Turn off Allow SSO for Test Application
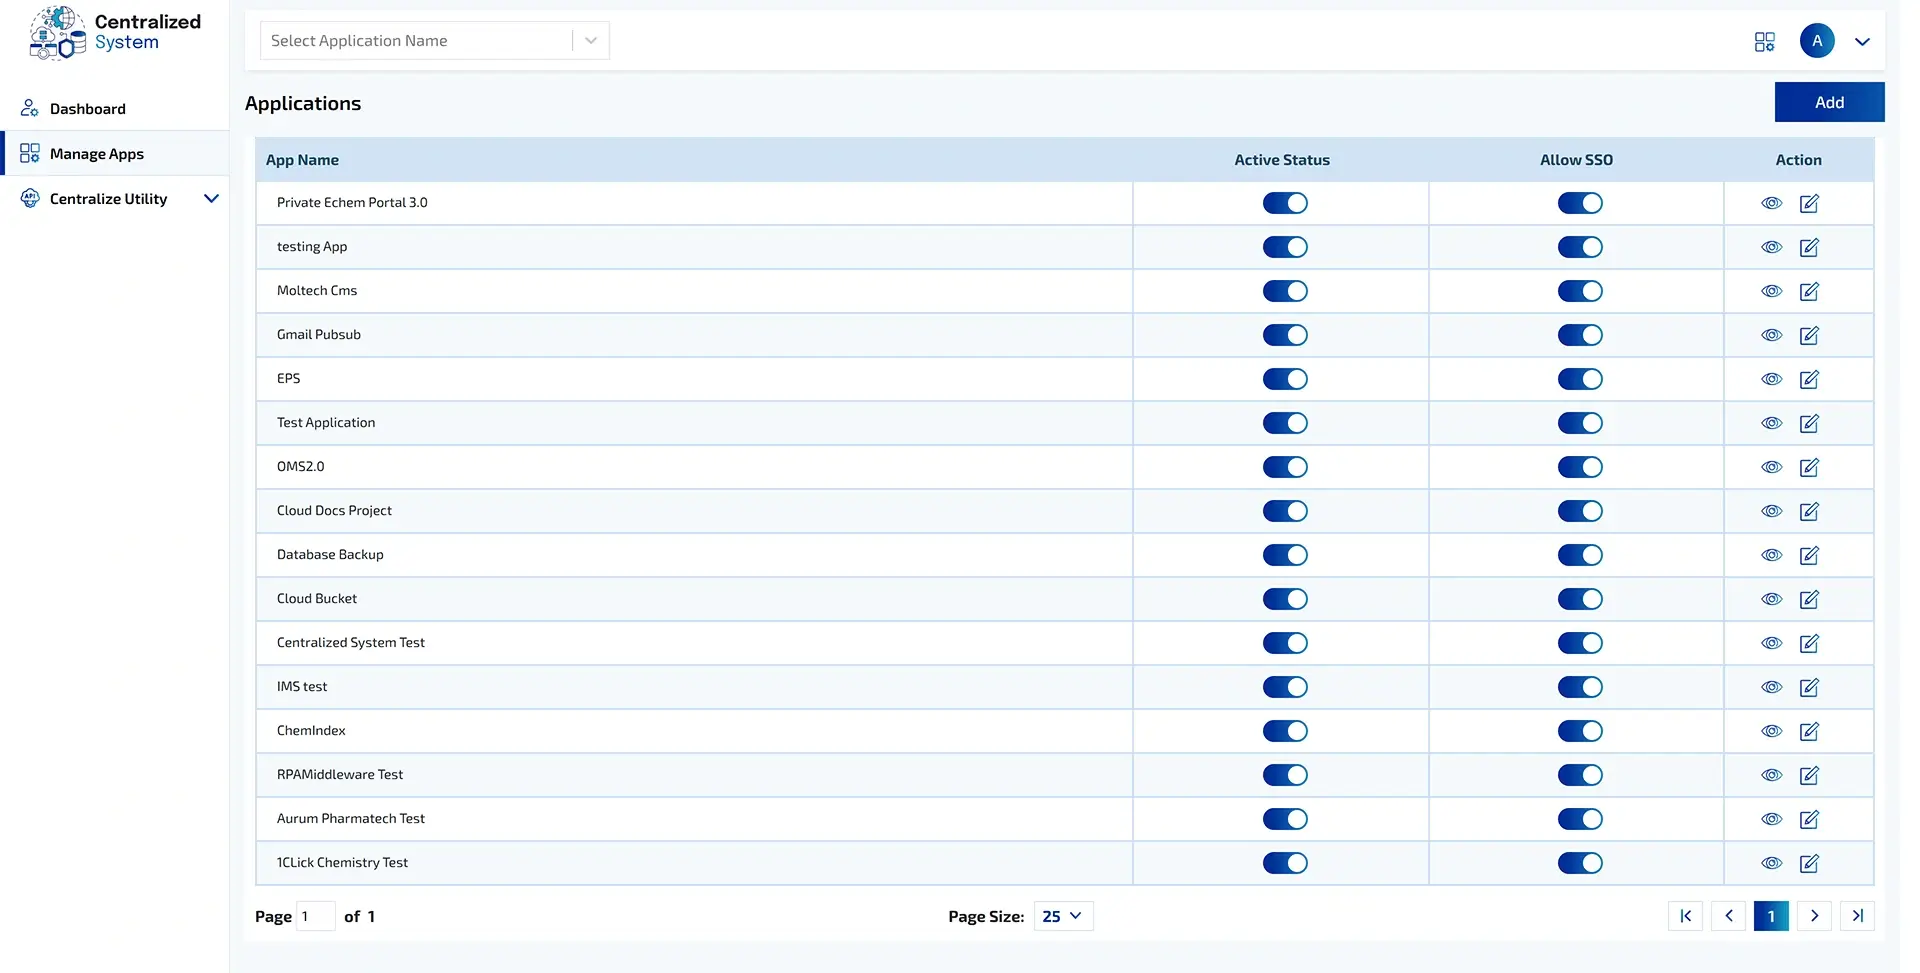This screenshot has width=1920, height=973. point(1579,423)
